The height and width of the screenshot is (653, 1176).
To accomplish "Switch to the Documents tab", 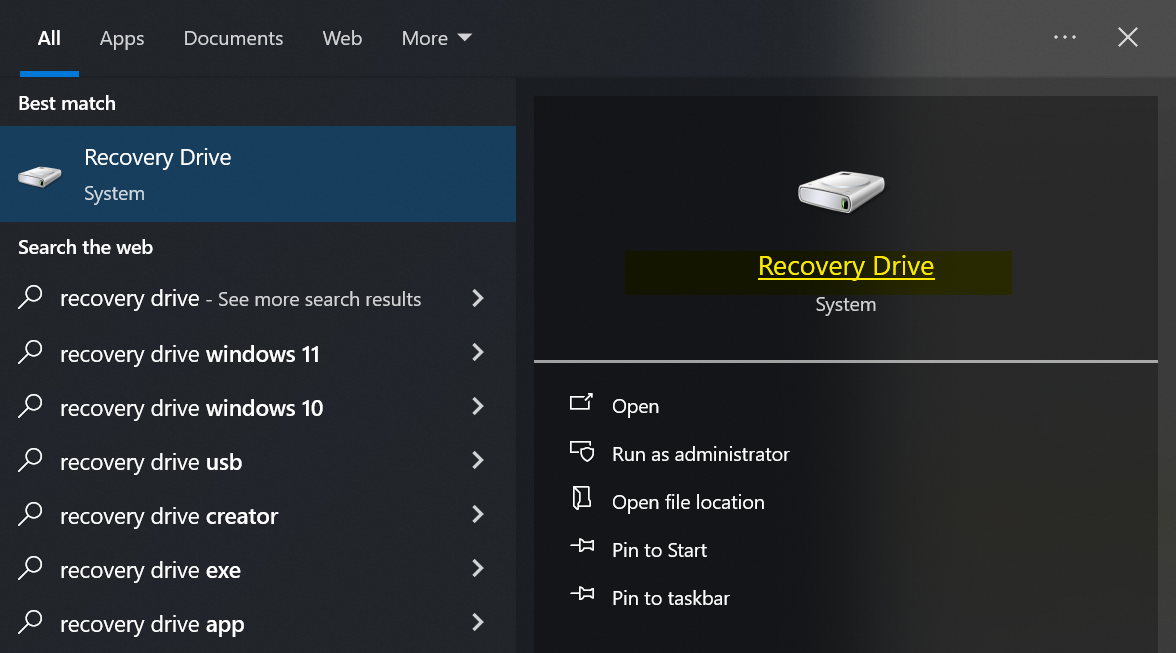I will (233, 38).
